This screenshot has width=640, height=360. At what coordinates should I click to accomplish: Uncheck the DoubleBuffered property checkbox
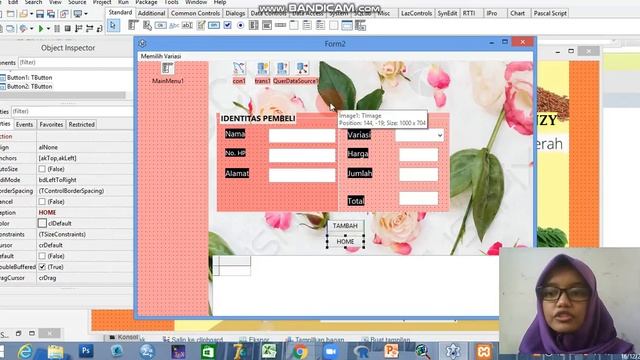[x=42, y=267]
